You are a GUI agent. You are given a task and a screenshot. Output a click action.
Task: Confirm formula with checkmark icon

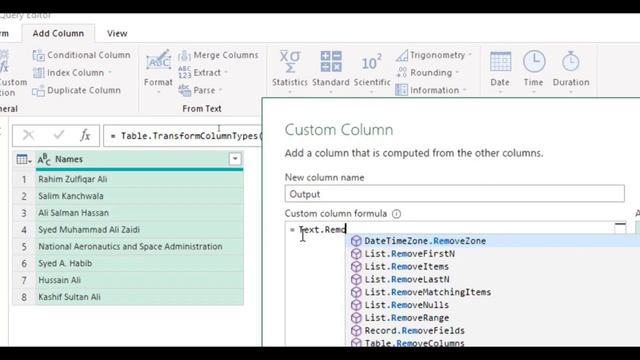point(59,135)
